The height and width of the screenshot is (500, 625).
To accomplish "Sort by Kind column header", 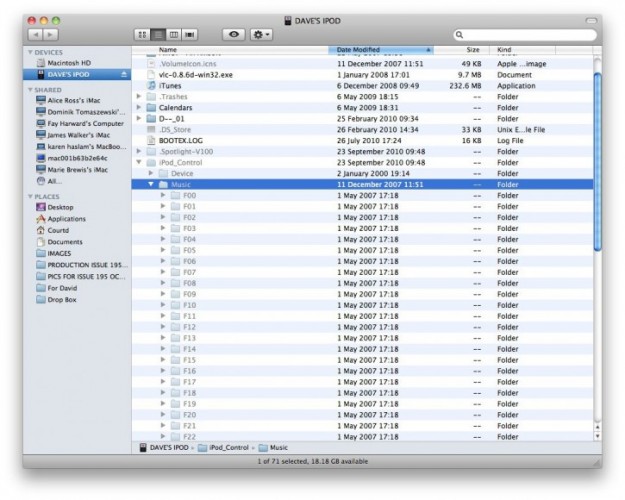I will tap(522, 50).
